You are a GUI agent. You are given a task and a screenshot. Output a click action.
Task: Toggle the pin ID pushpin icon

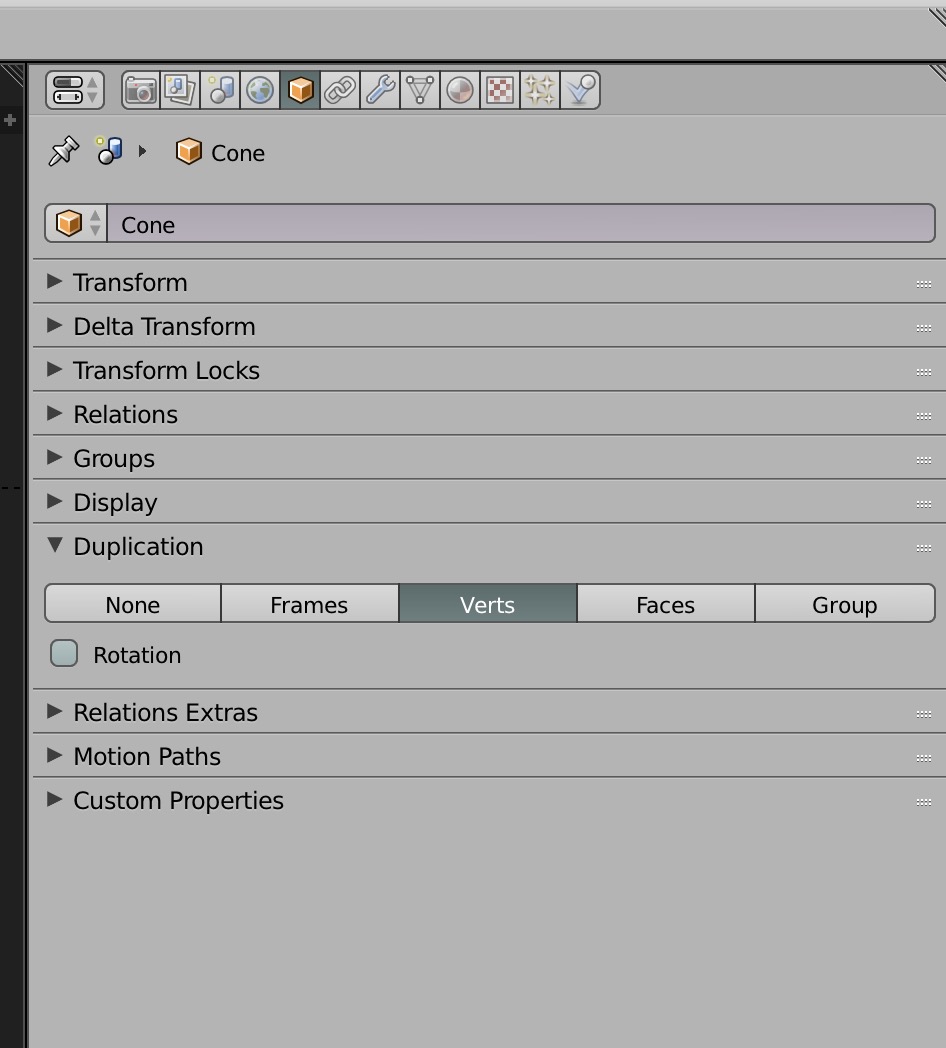pos(64,151)
